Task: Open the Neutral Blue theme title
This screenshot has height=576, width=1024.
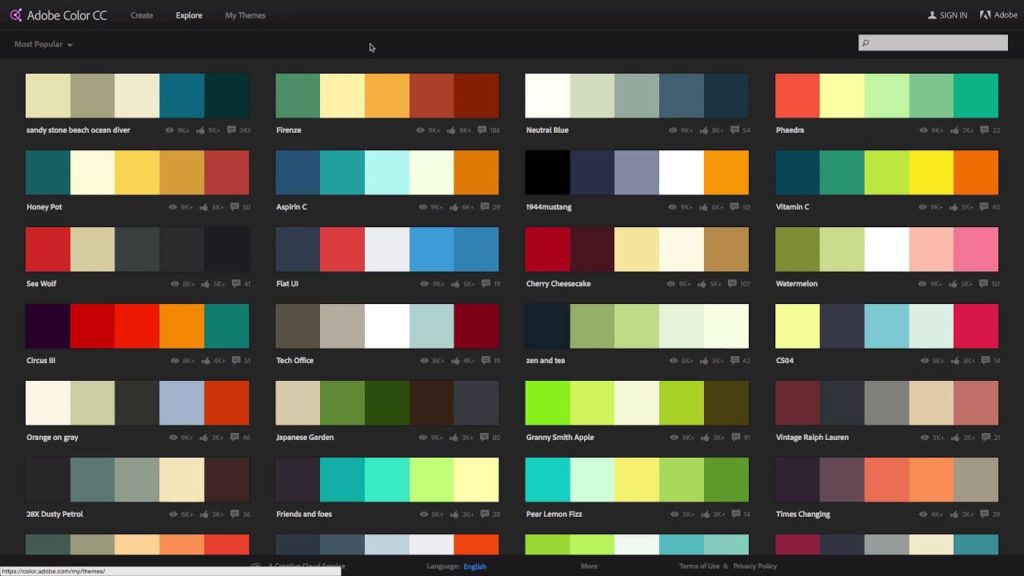Action: pyautogui.click(x=547, y=130)
